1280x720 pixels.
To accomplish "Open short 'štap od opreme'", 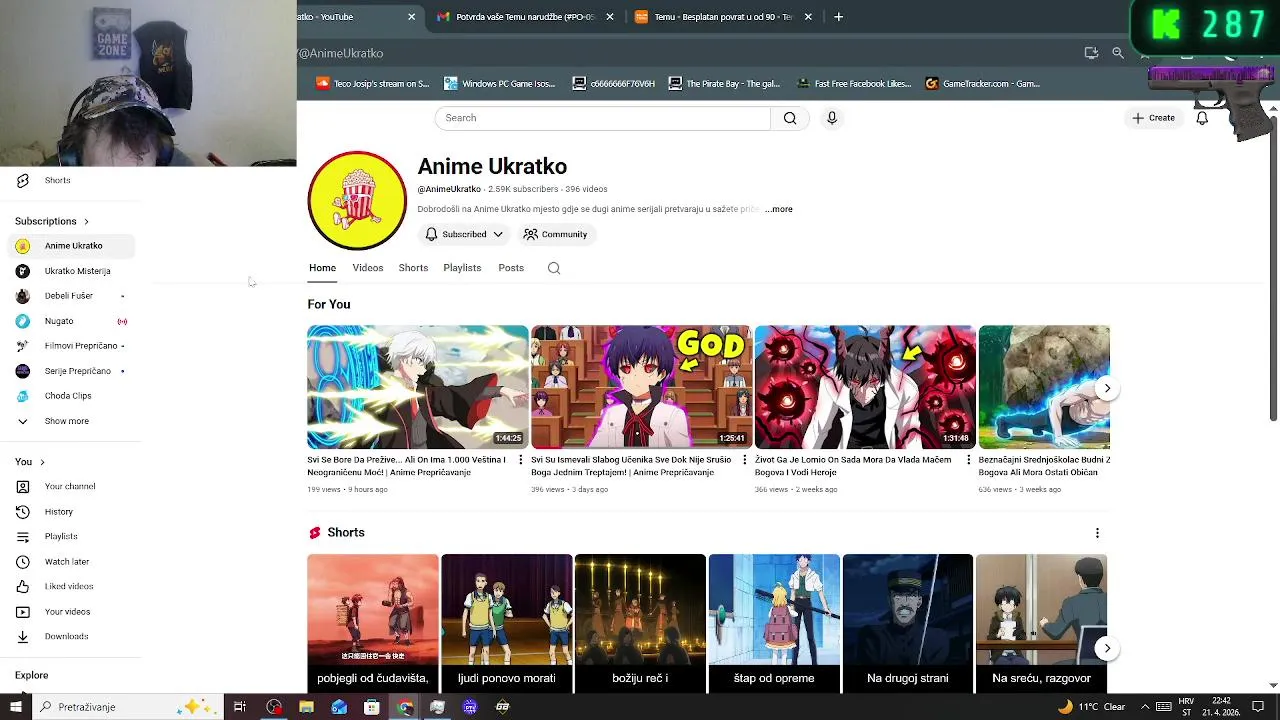I will (774, 622).
